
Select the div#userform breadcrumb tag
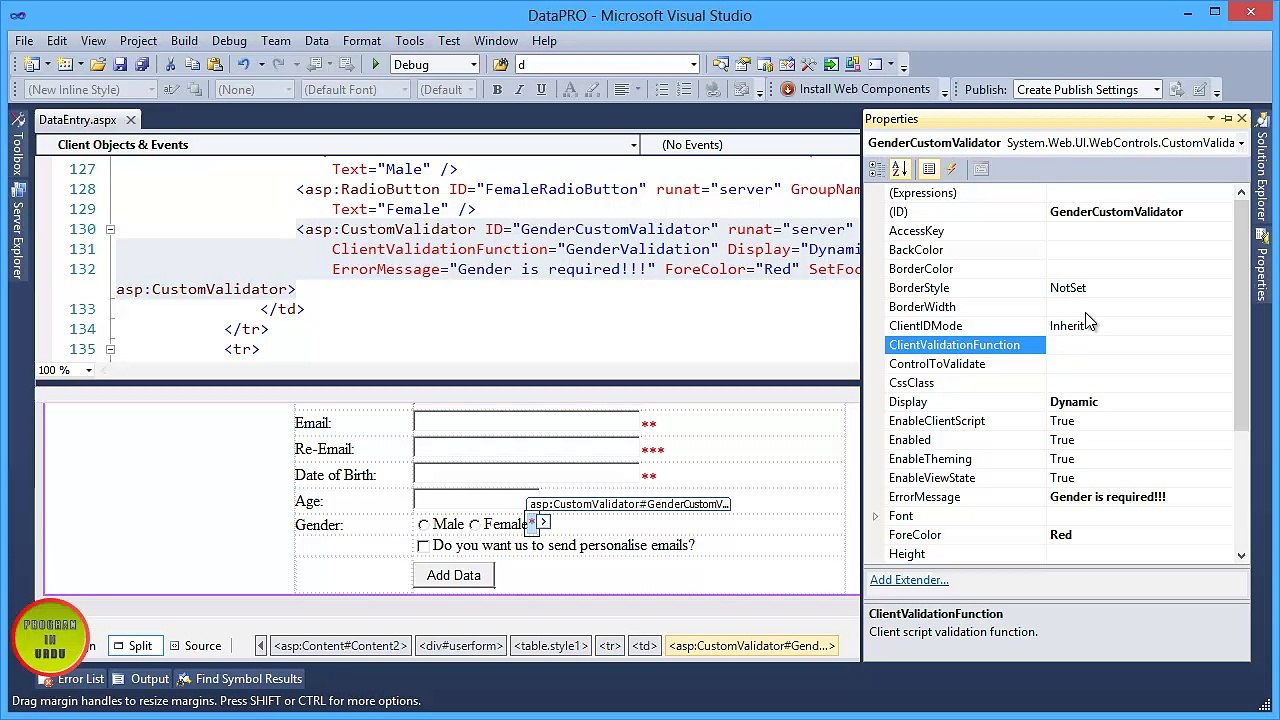tap(460, 646)
